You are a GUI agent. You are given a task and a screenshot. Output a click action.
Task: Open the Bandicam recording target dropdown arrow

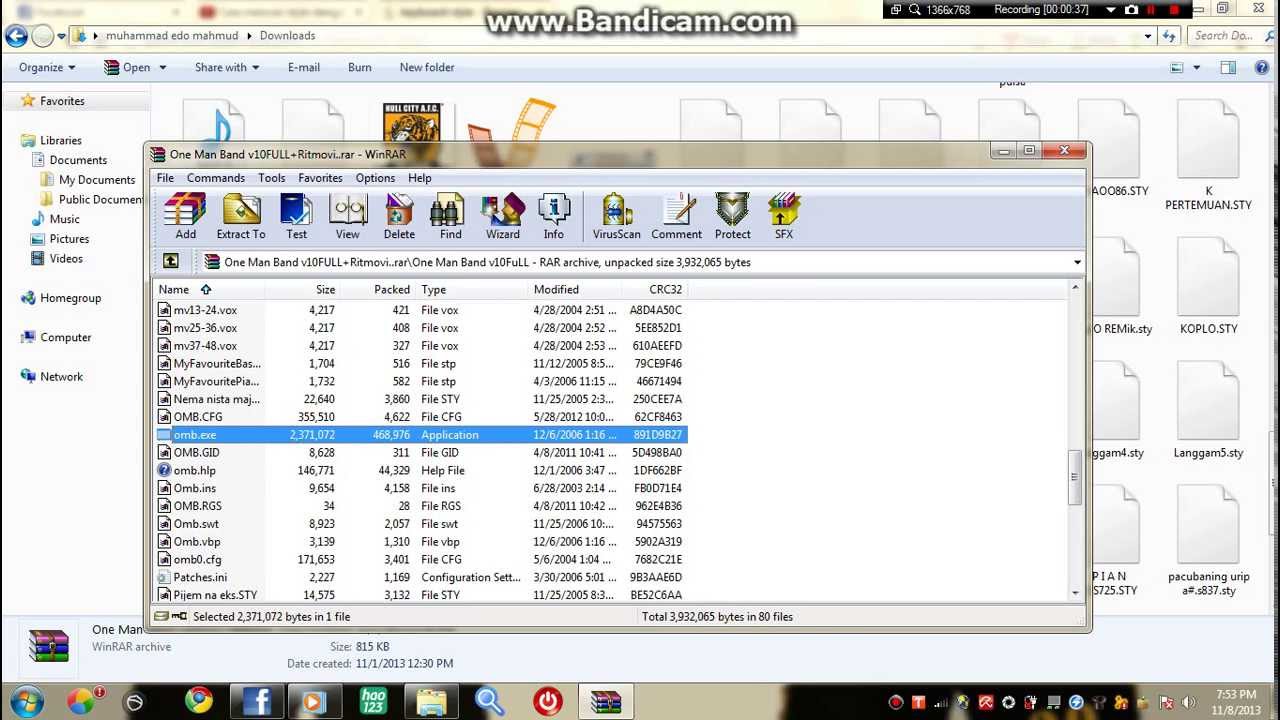click(x=1110, y=10)
